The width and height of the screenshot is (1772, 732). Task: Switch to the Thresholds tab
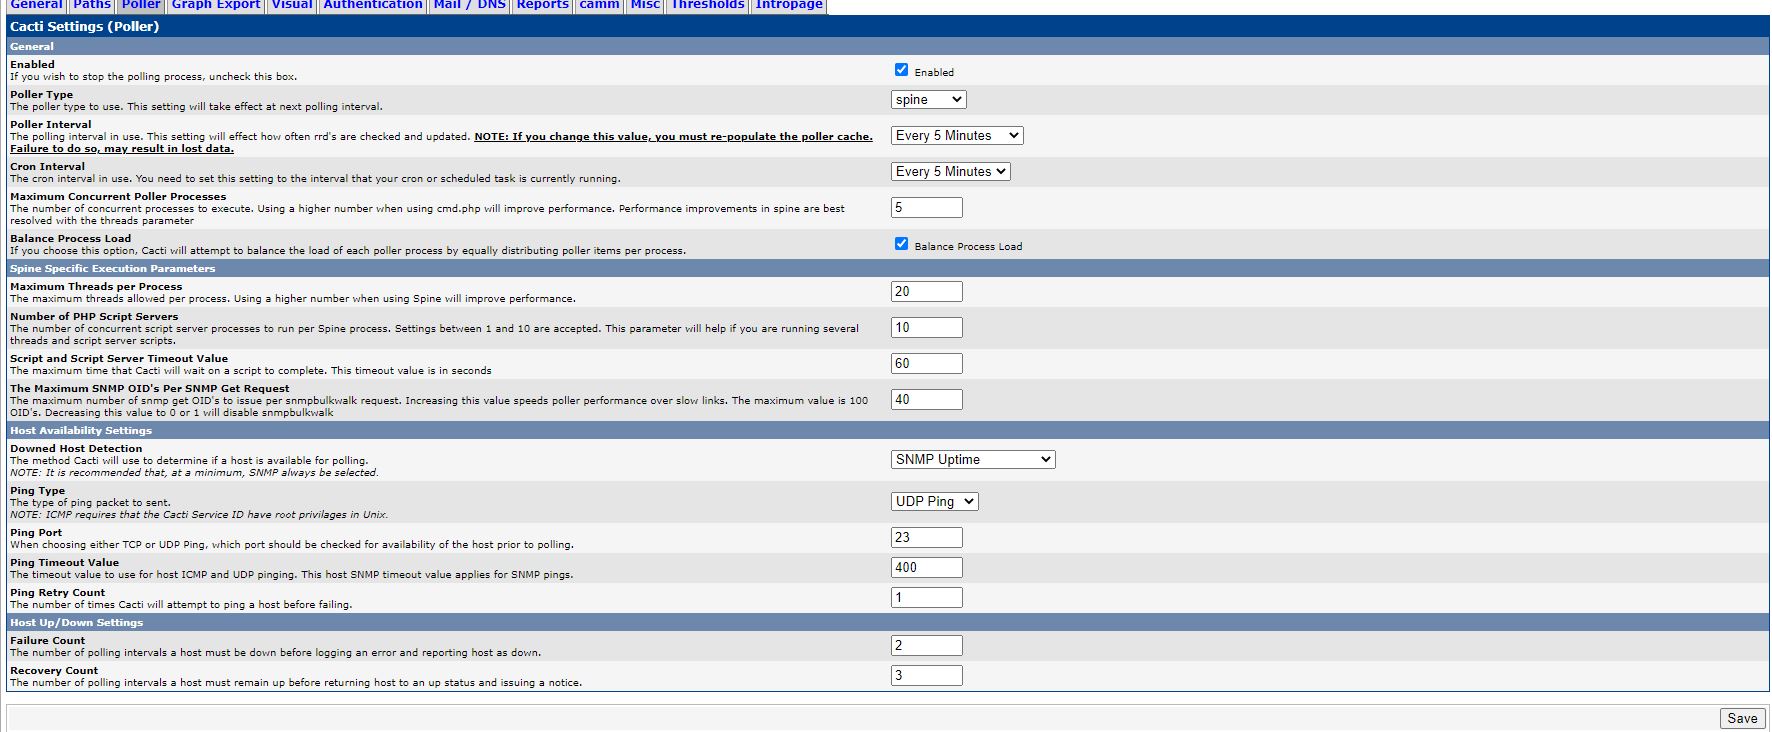[708, 5]
